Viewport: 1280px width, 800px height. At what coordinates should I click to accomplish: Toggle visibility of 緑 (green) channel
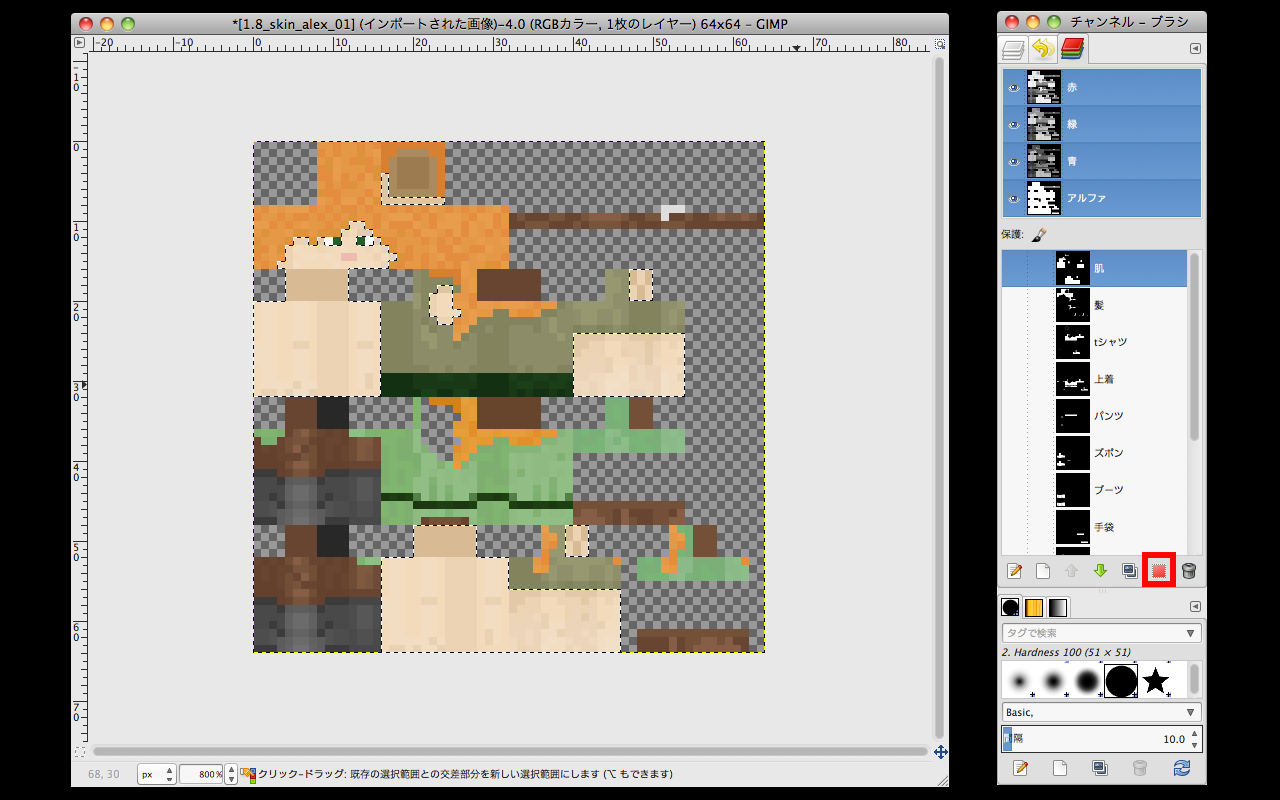coord(1013,125)
